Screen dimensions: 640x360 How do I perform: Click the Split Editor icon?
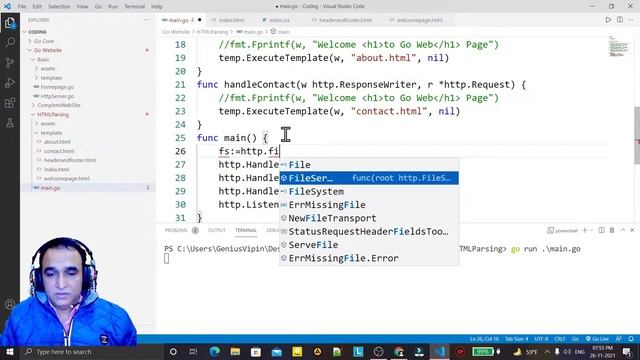click(x=620, y=20)
